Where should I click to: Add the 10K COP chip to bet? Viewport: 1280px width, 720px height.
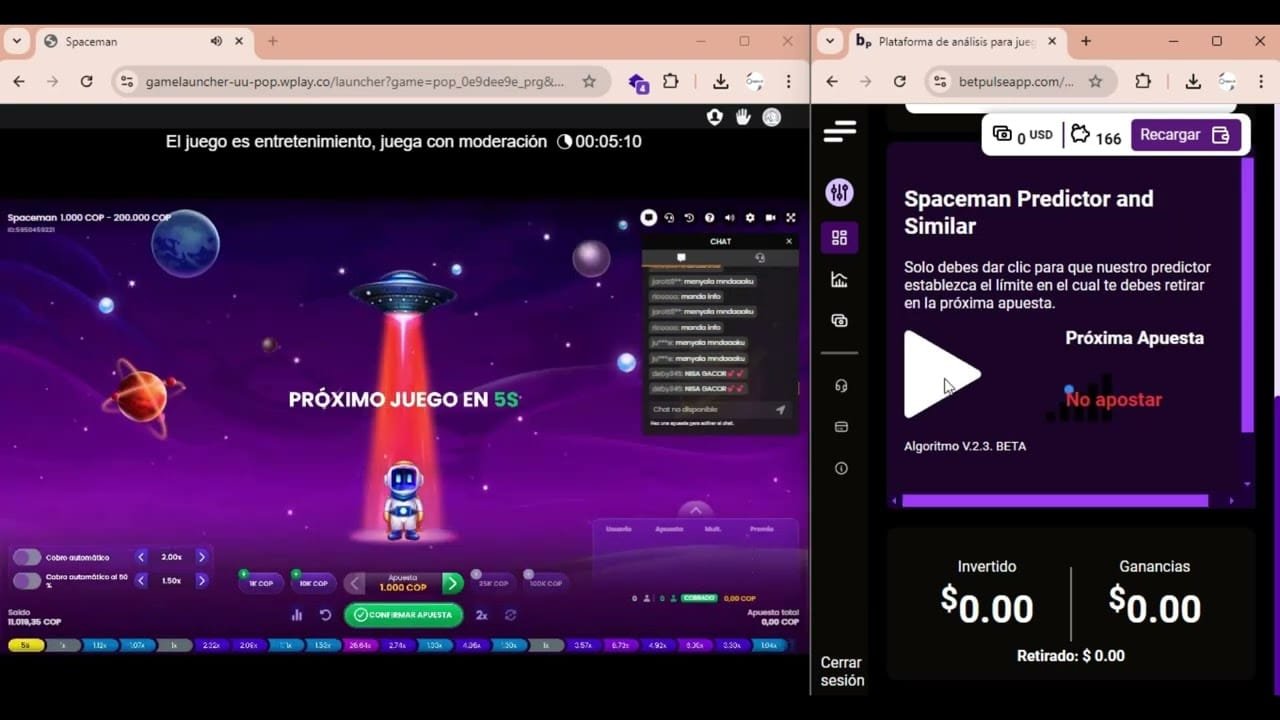pyautogui.click(x=313, y=582)
